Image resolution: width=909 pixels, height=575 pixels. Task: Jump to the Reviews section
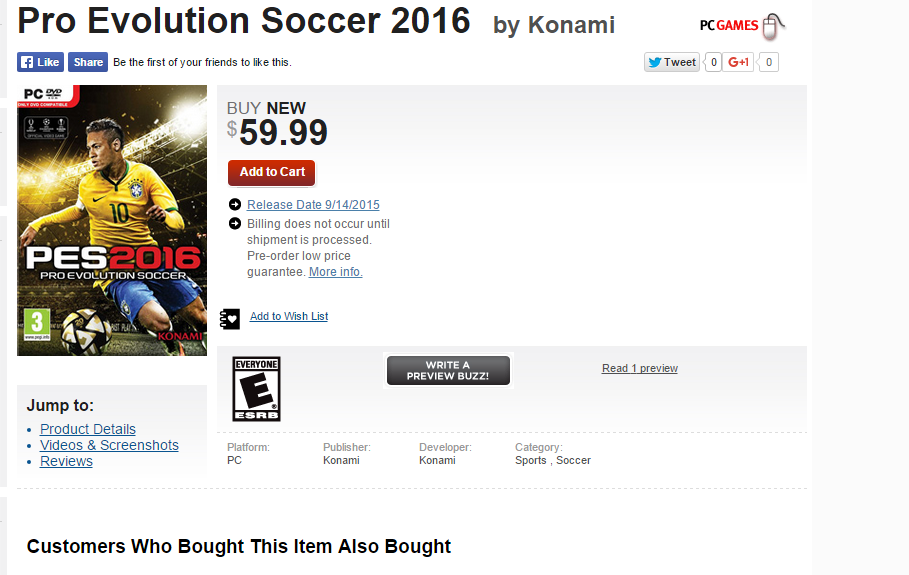(66, 461)
